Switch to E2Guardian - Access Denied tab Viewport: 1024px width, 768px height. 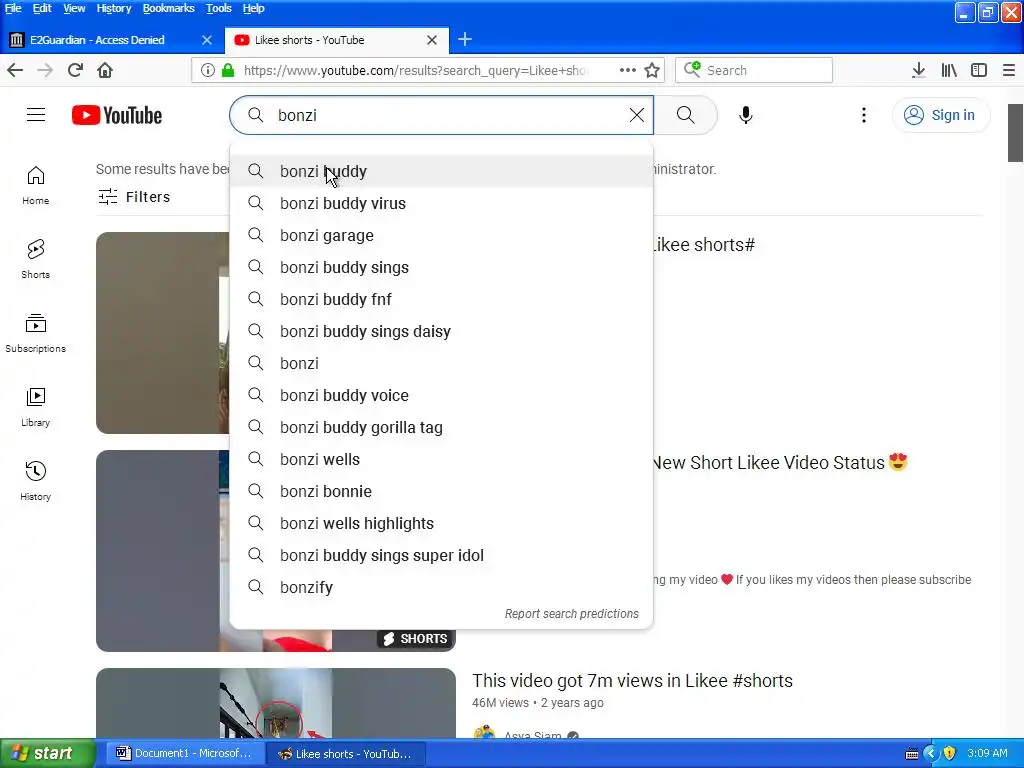pos(97,40)
